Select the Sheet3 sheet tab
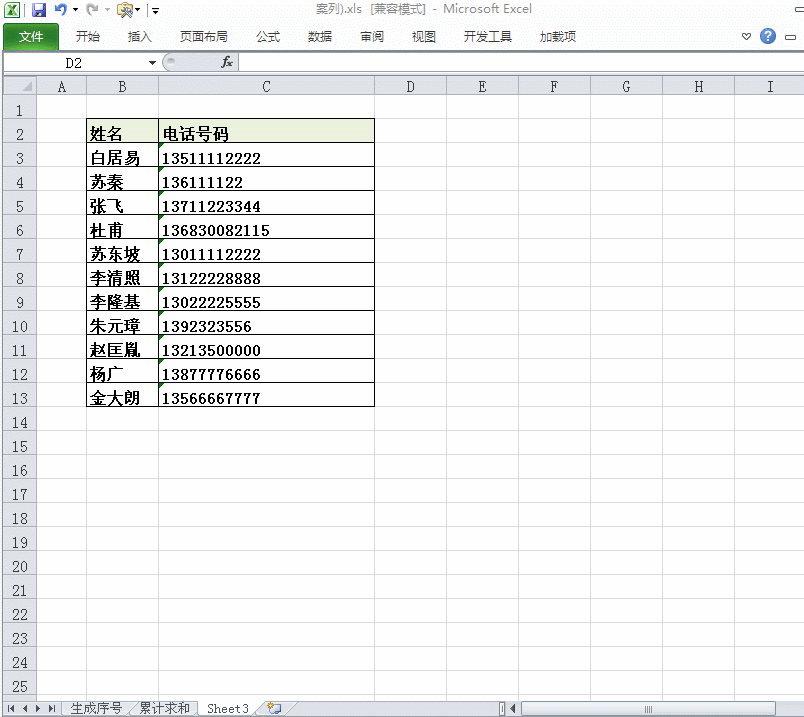804x717 pixels. (228, 709)
